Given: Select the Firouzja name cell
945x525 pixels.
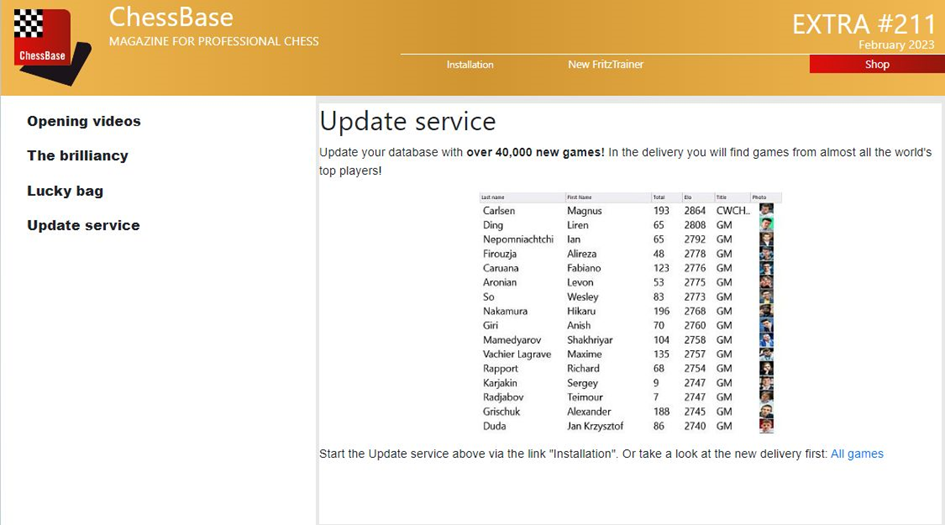Looking at the screenshot, I should click(499, 254).
